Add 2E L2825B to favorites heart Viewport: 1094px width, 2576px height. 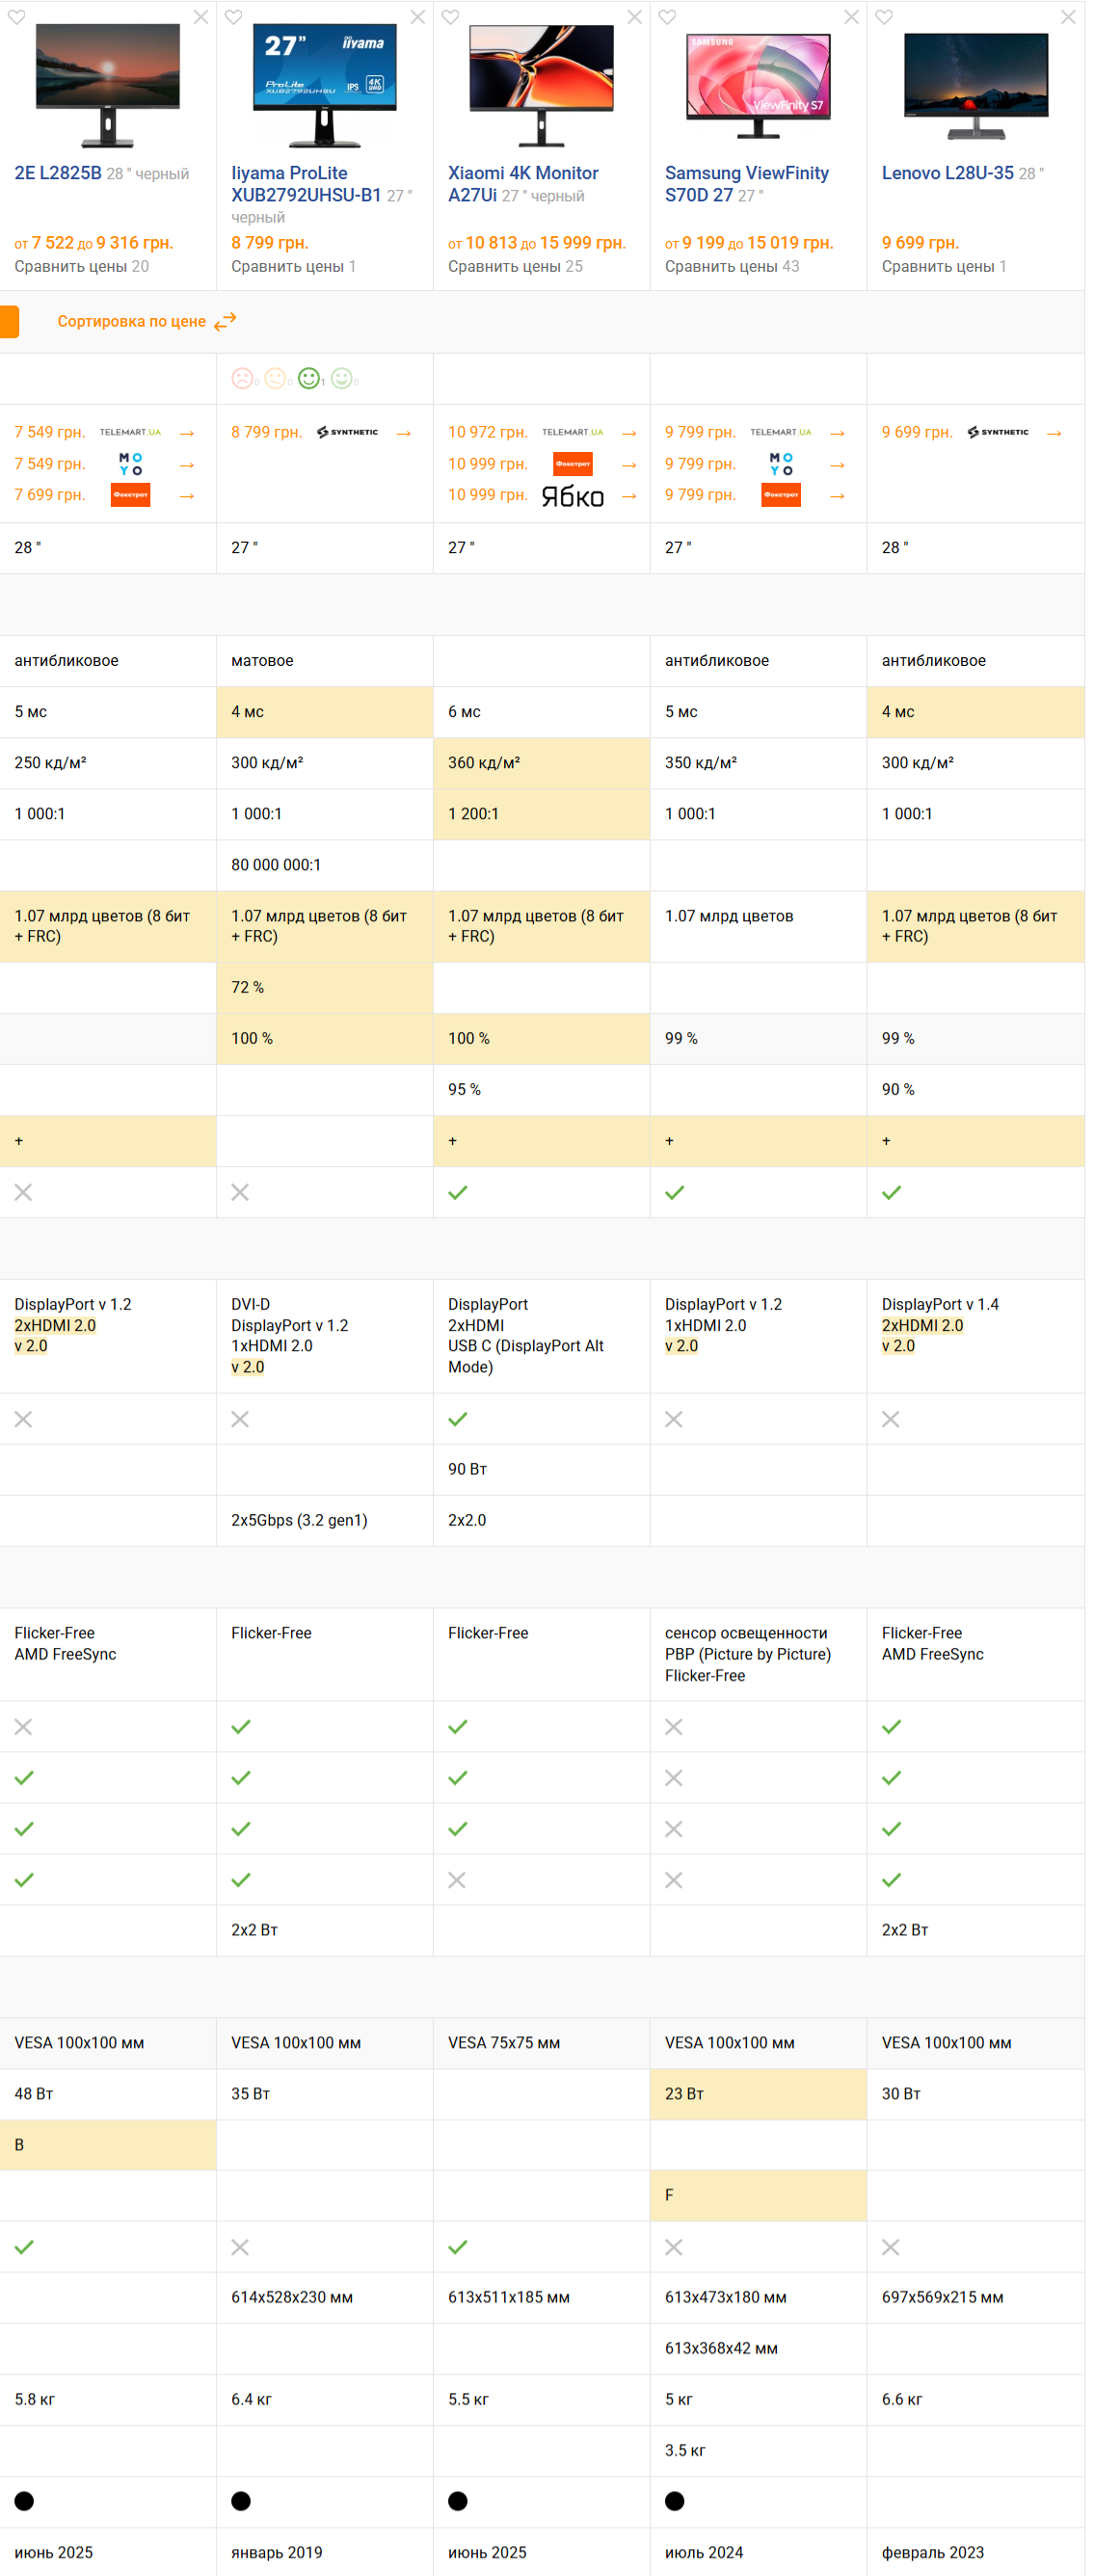17,17
